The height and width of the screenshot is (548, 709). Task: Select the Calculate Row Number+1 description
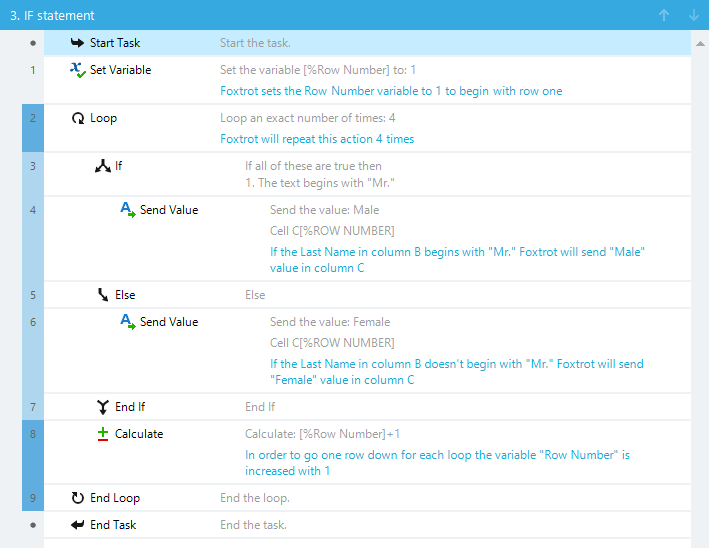[x=322, y=434]
